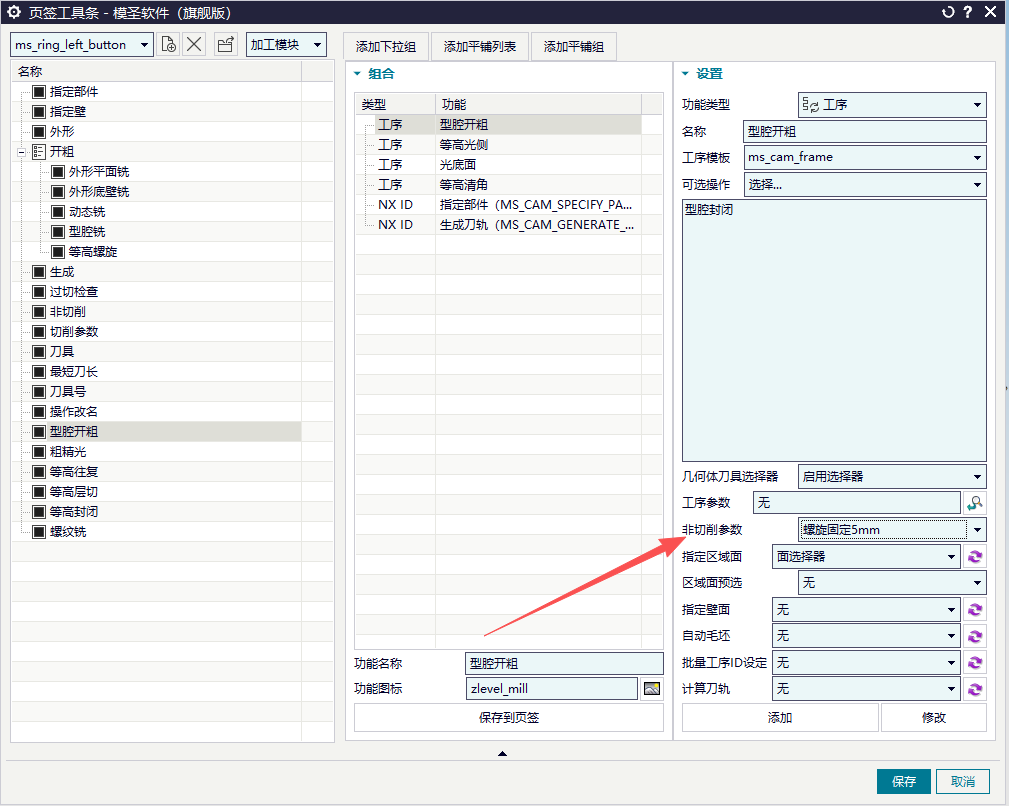The height and width of the screenshot is (806, 1009).
Task: Click the 功能名称 input field
Action: click(564, 663)
